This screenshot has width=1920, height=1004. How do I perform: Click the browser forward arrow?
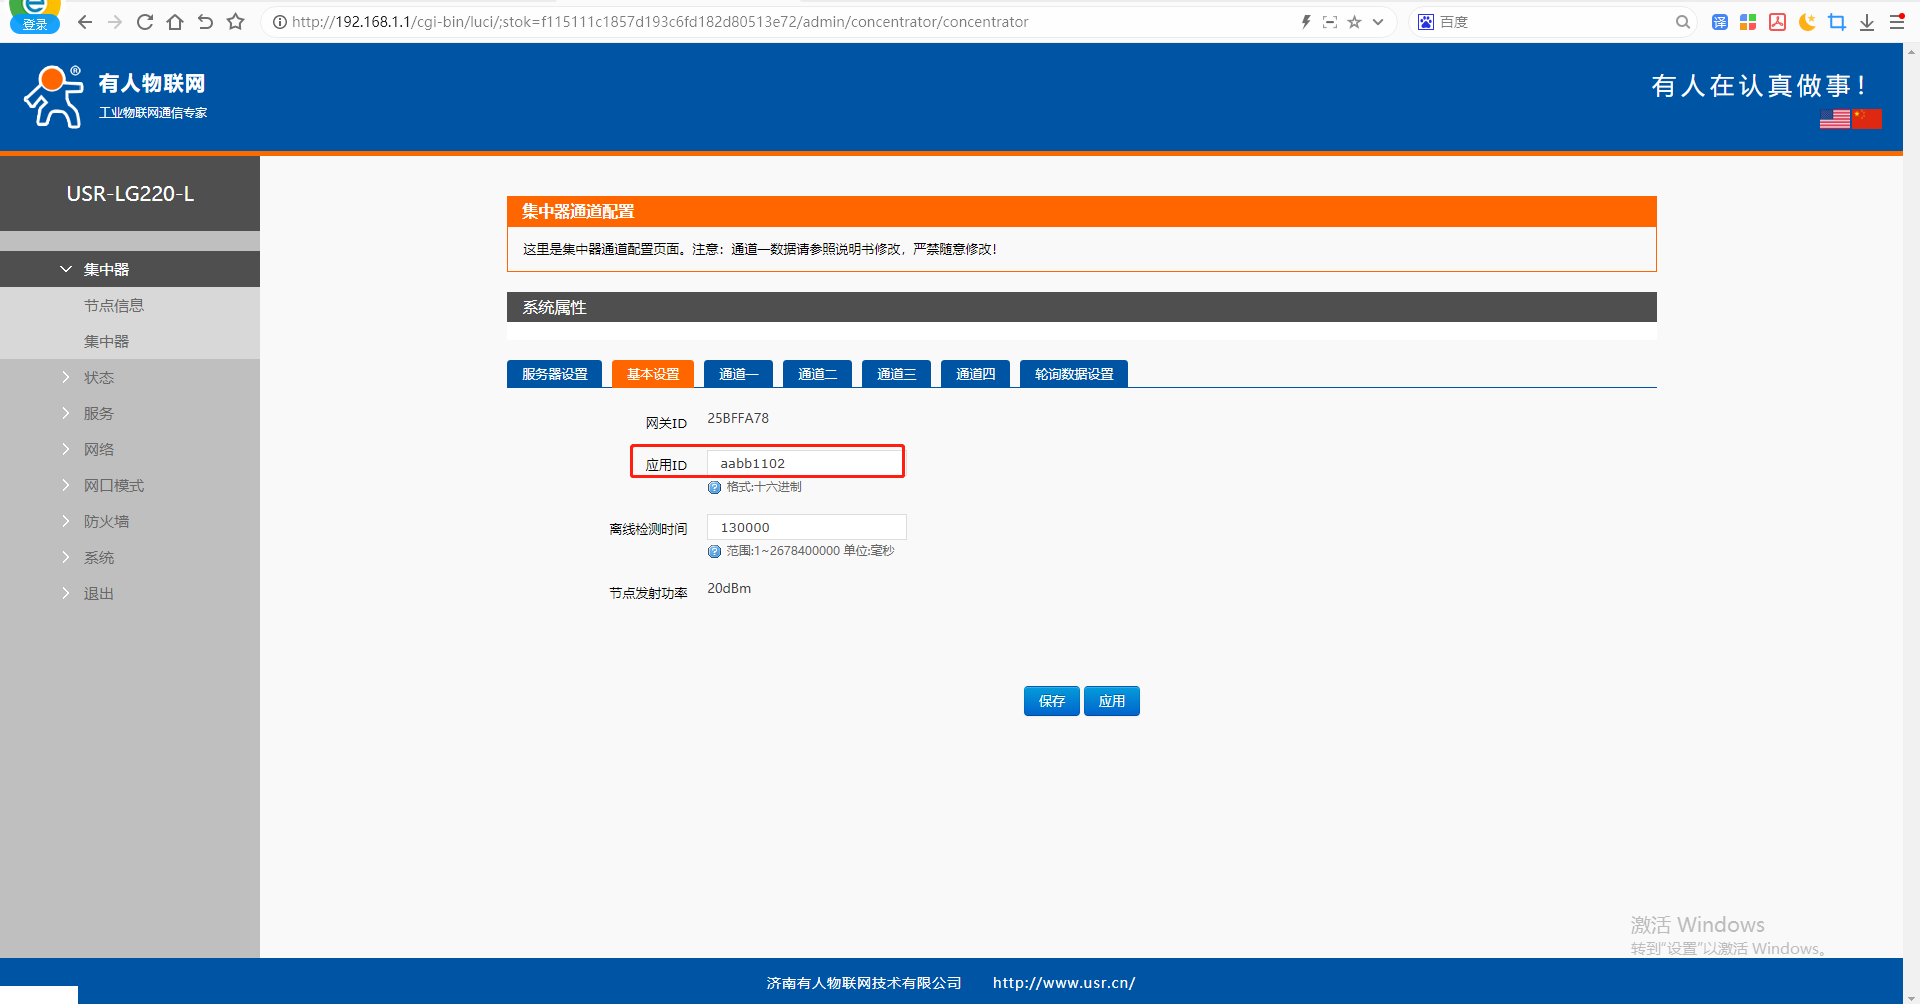click(x=115, y=22)
